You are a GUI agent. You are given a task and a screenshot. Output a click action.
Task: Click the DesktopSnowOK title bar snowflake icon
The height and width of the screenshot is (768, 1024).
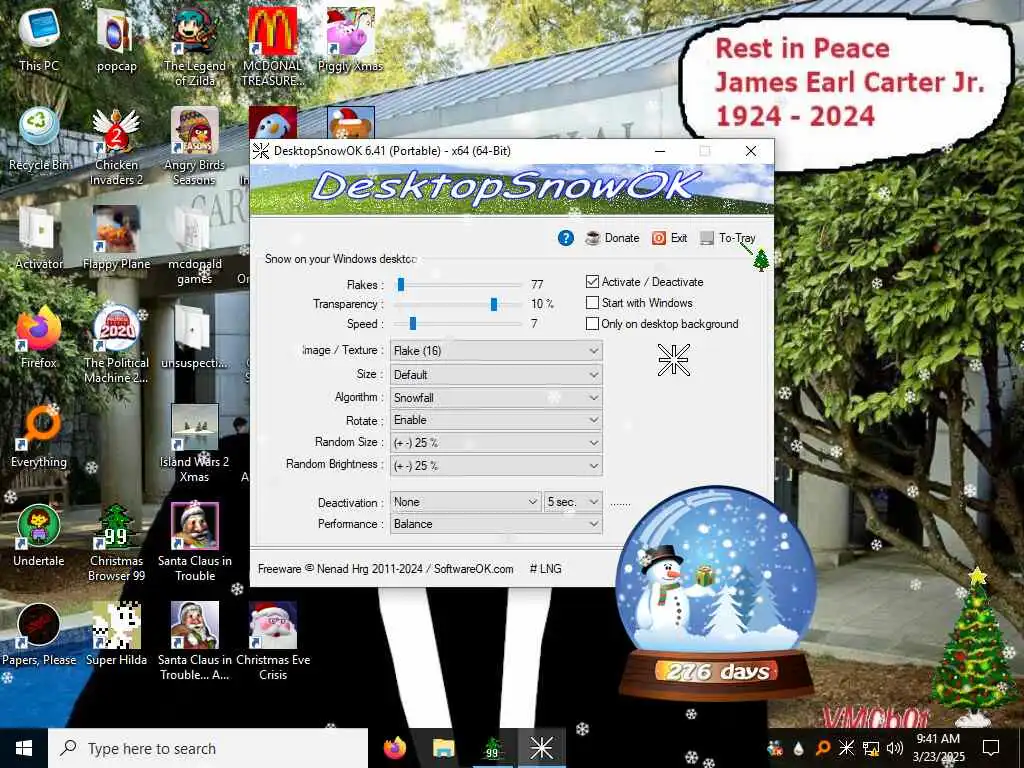[x=261, y=151]
